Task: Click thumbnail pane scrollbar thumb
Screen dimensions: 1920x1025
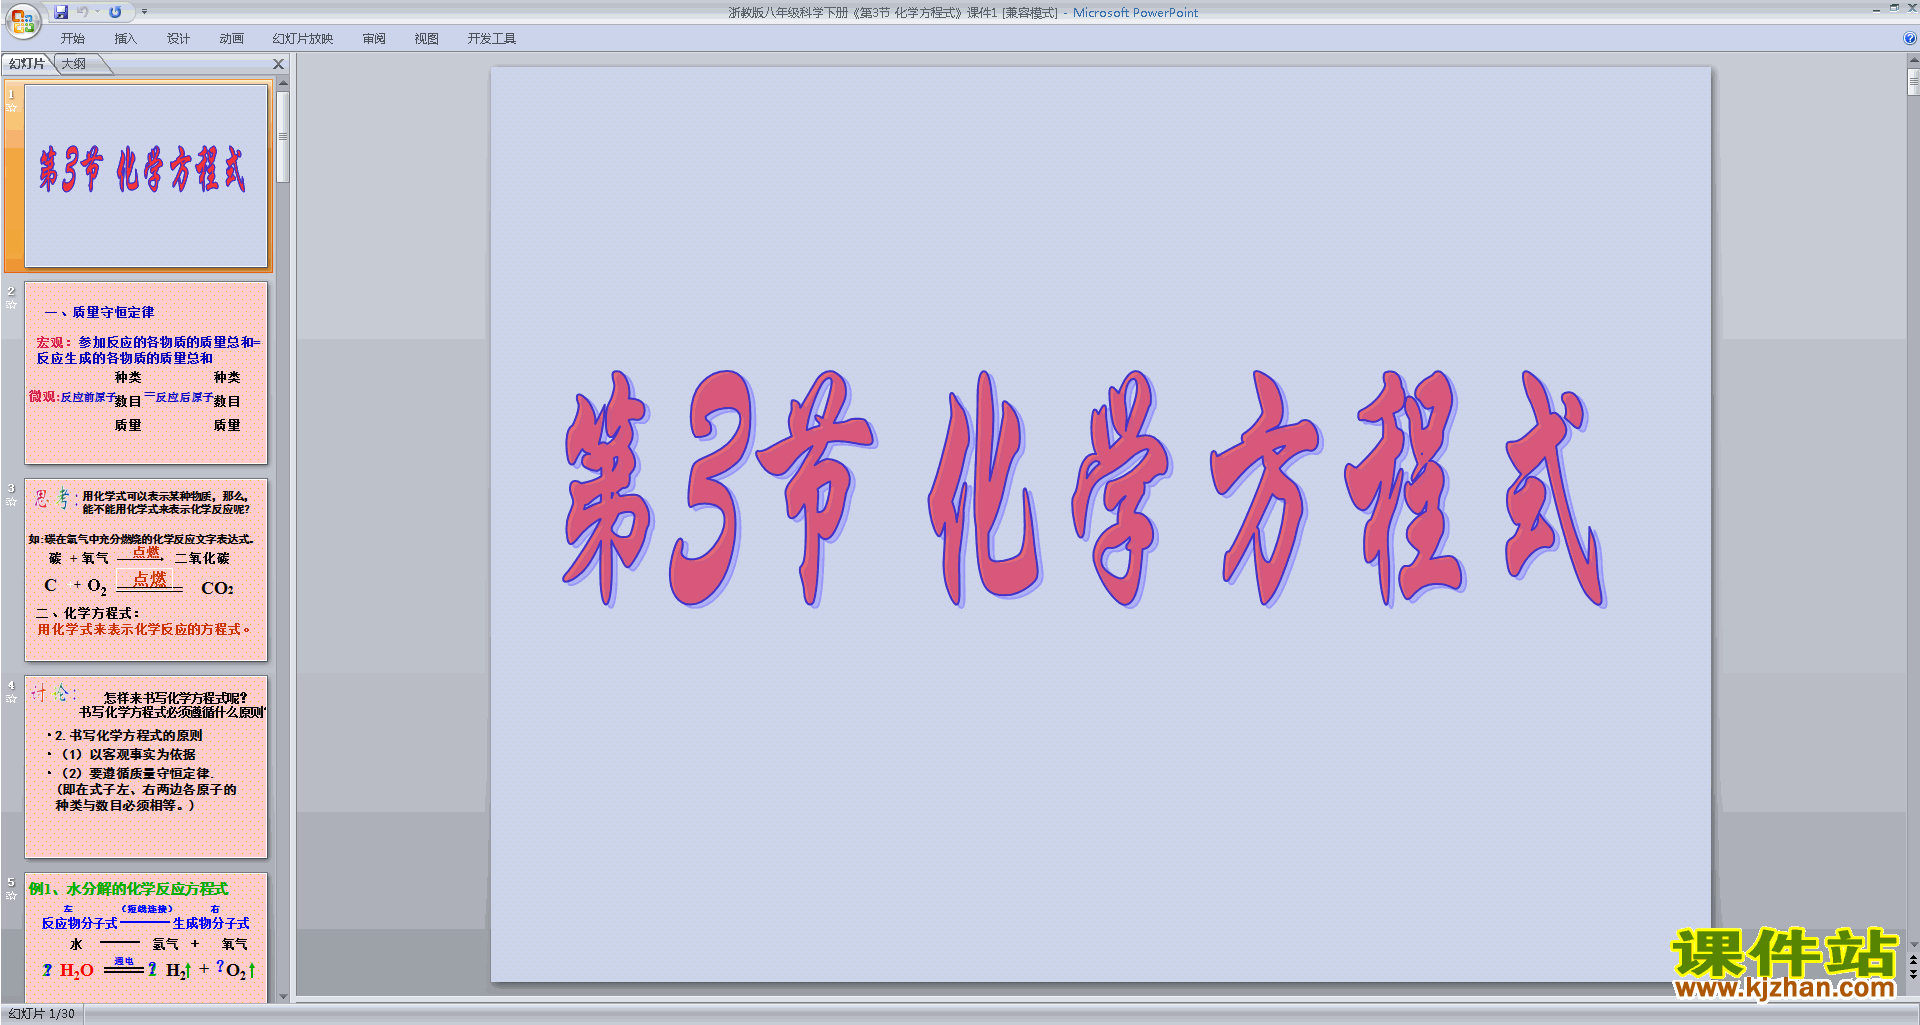Action: pyautogui.click(x=283, y=137)
